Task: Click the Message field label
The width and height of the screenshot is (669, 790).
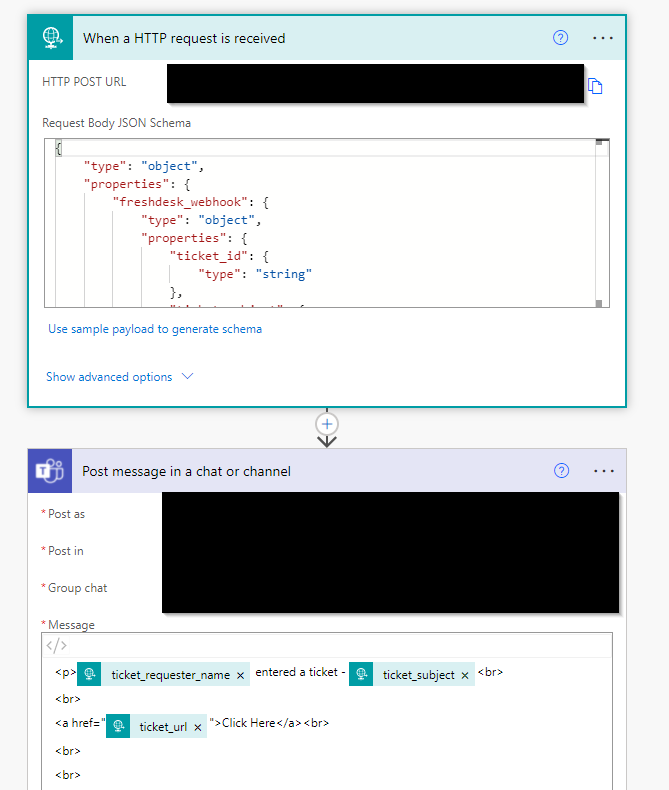Action: [71, 625]
